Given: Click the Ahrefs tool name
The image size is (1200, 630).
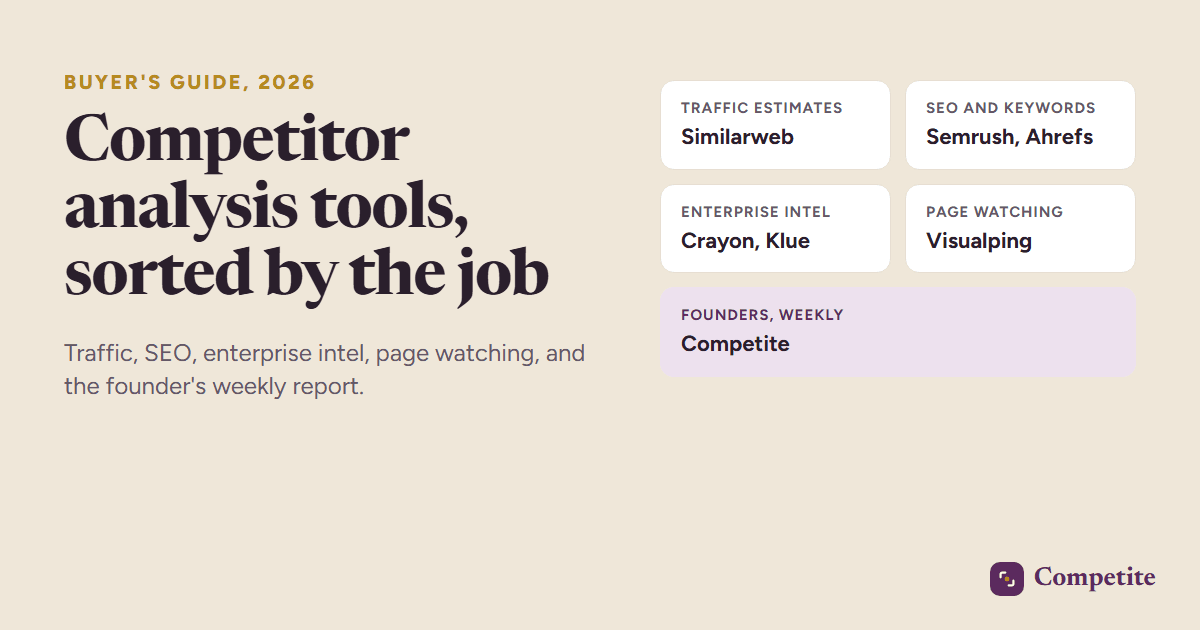Looking at the screenshot, I should point(1059,137).
